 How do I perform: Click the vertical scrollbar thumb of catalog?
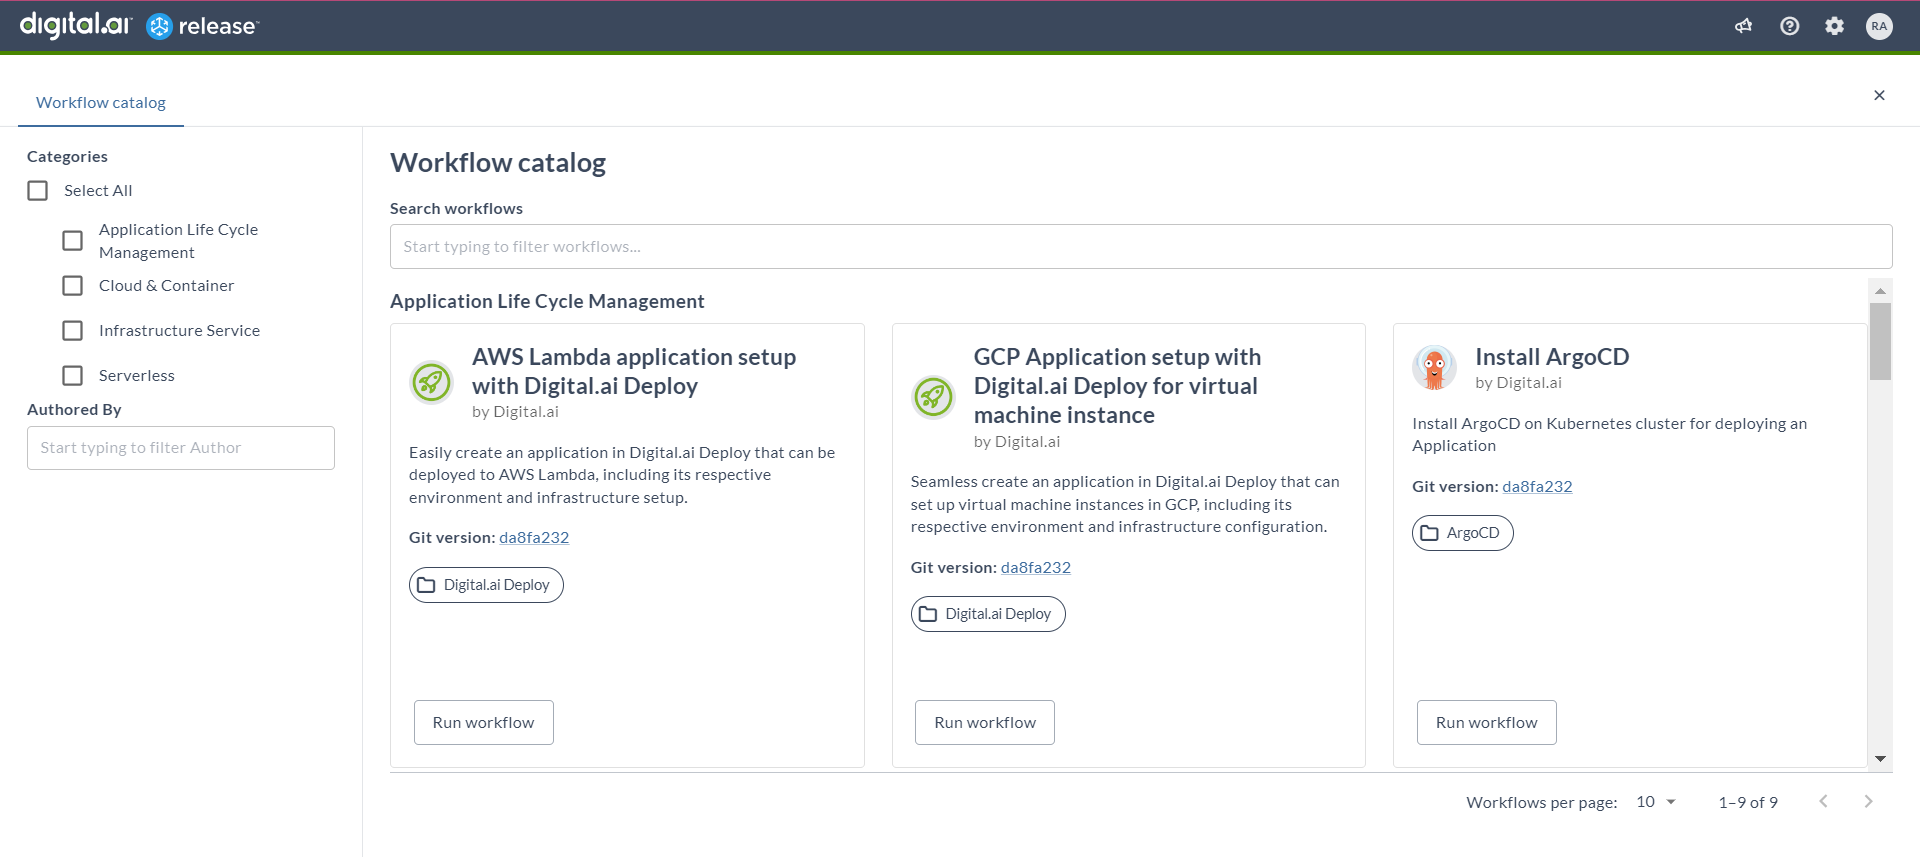[x=1880, y=341]
